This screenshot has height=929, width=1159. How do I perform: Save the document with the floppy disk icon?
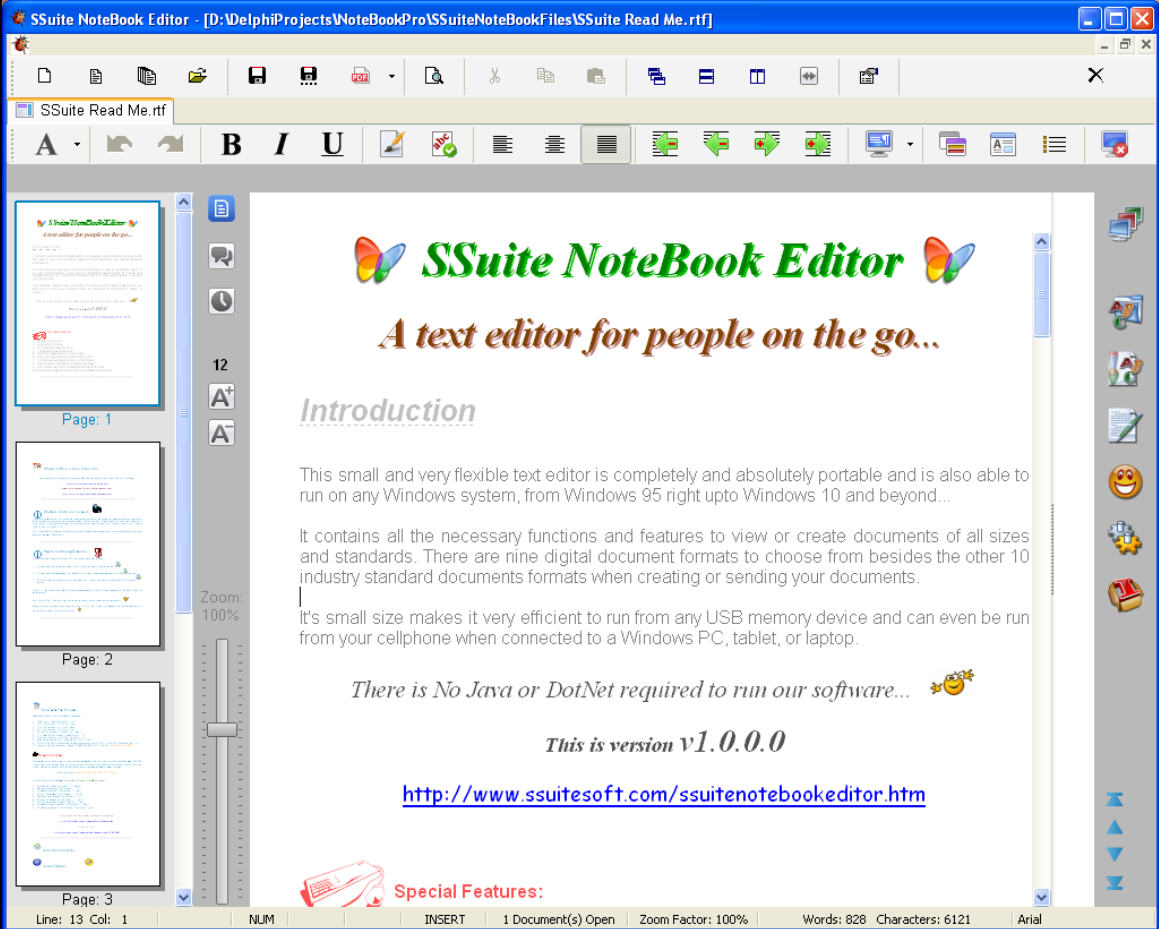click(x=256, y=75)
